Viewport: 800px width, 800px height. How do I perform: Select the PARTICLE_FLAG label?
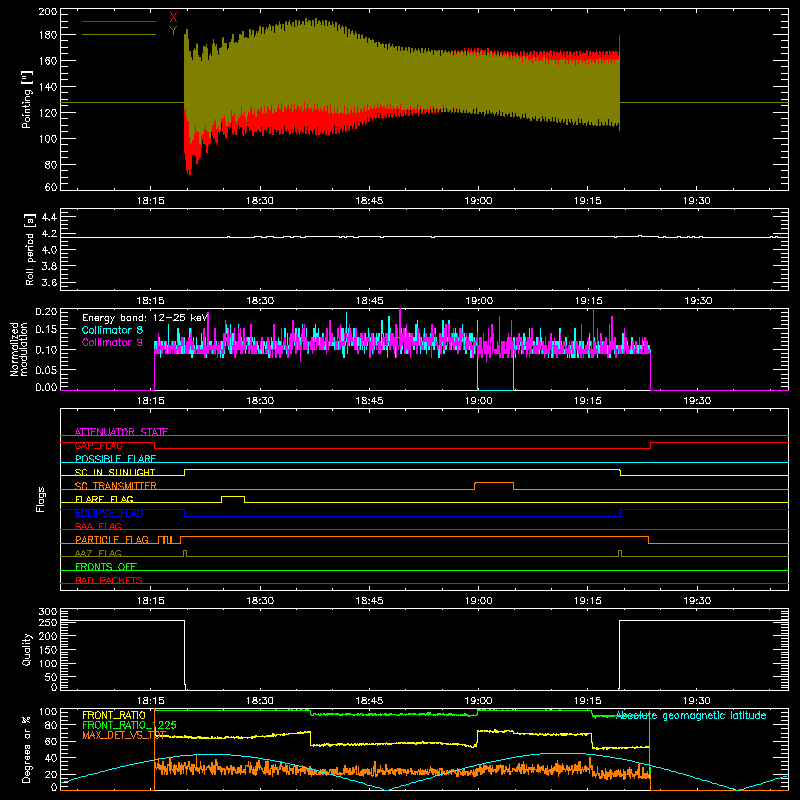coord(112,539)
